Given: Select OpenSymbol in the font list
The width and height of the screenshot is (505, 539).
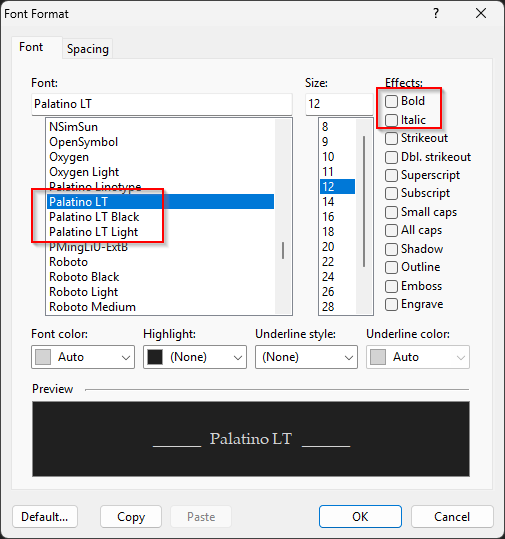Looking at the screenshot, I should (x=161, y=142).
